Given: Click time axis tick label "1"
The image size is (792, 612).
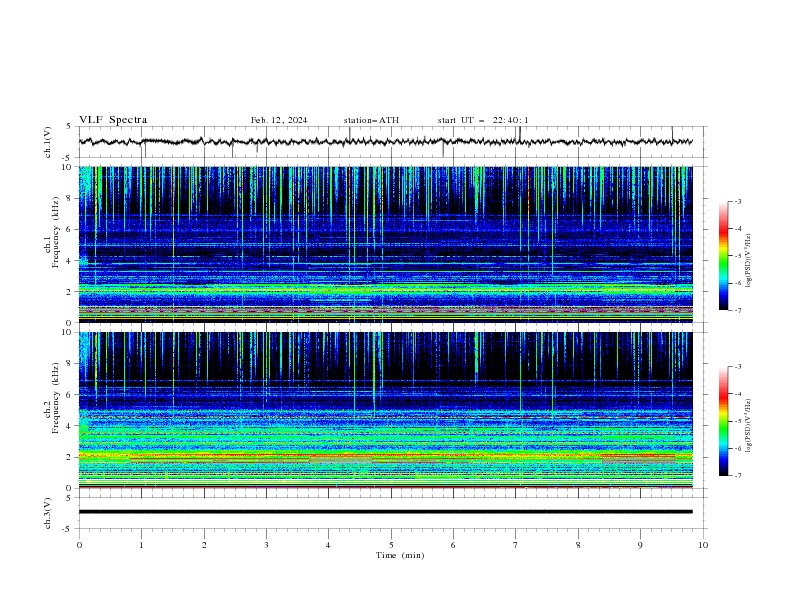Looking at the screenshot, I should coord(141,545).
